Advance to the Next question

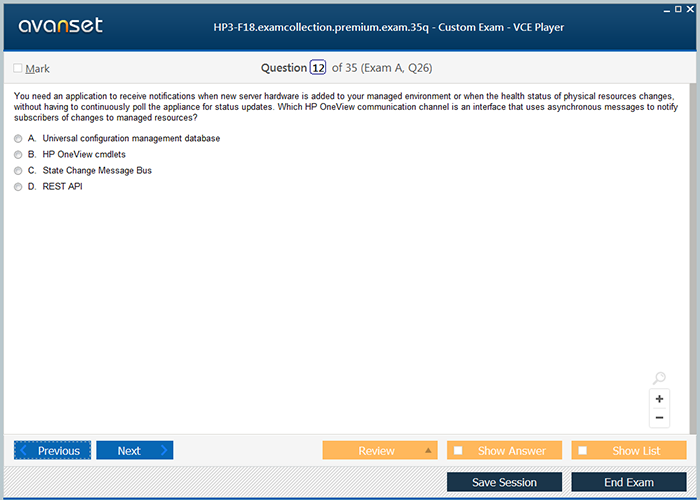[x=134, y=451]
